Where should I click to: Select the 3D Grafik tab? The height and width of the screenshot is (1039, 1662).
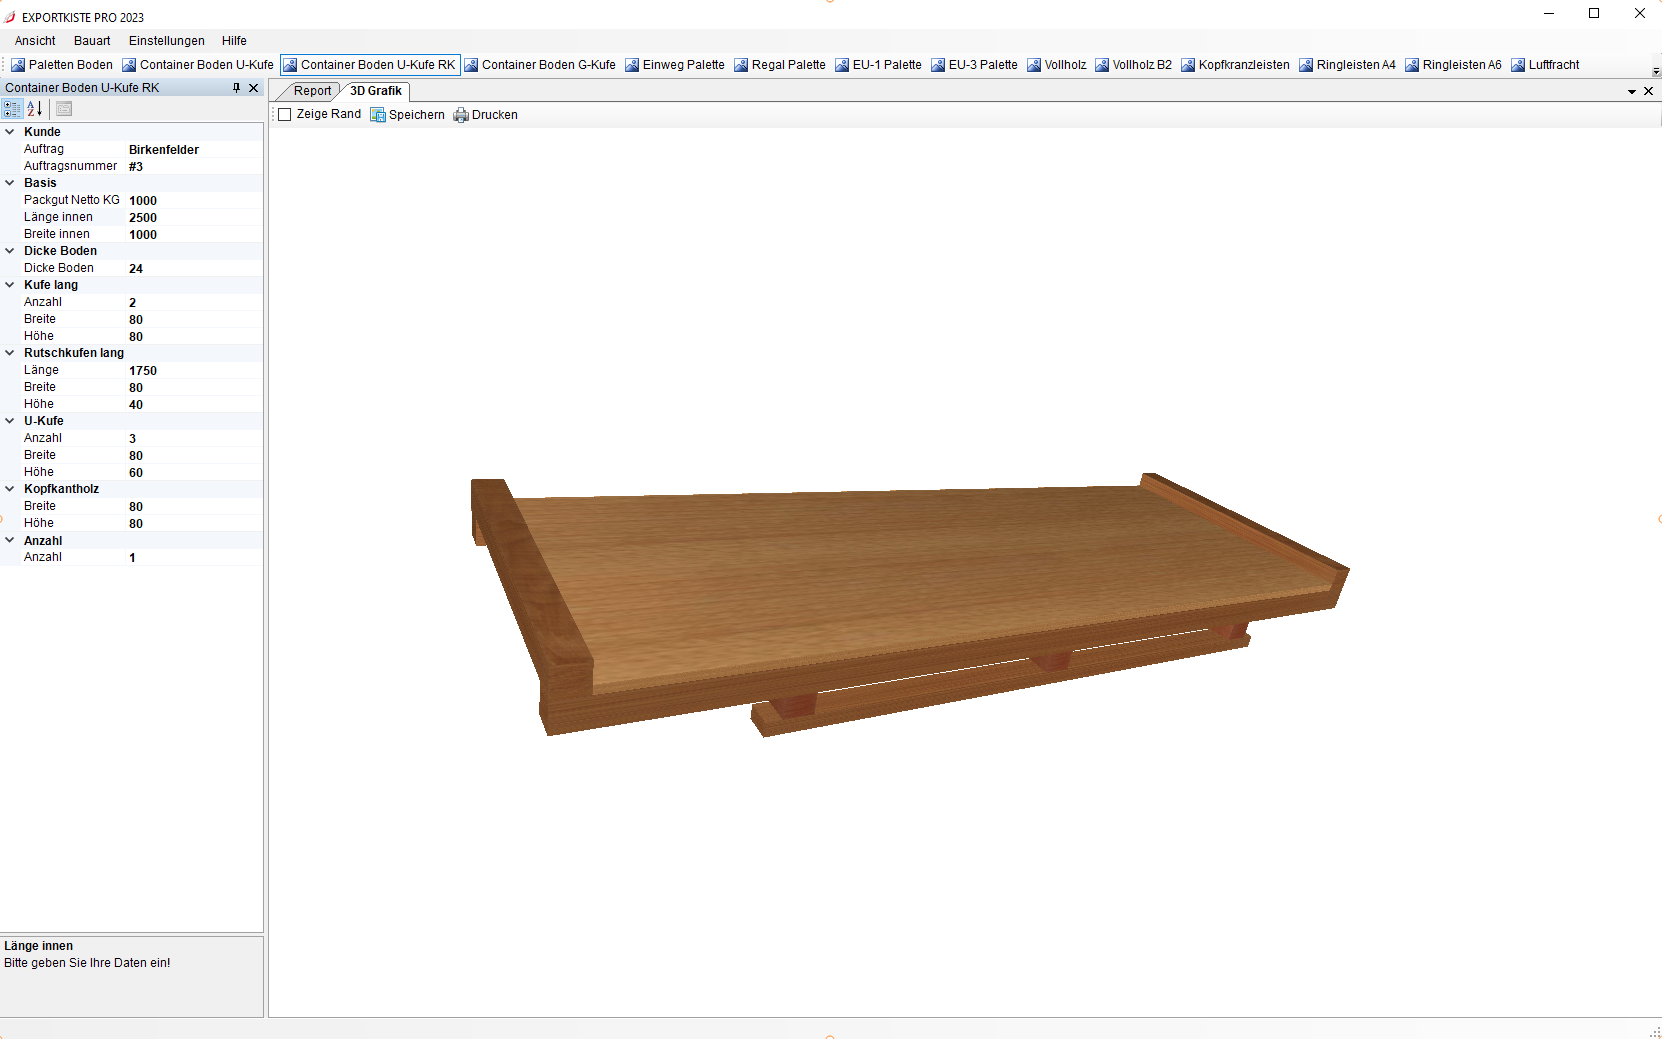(375, 91)
